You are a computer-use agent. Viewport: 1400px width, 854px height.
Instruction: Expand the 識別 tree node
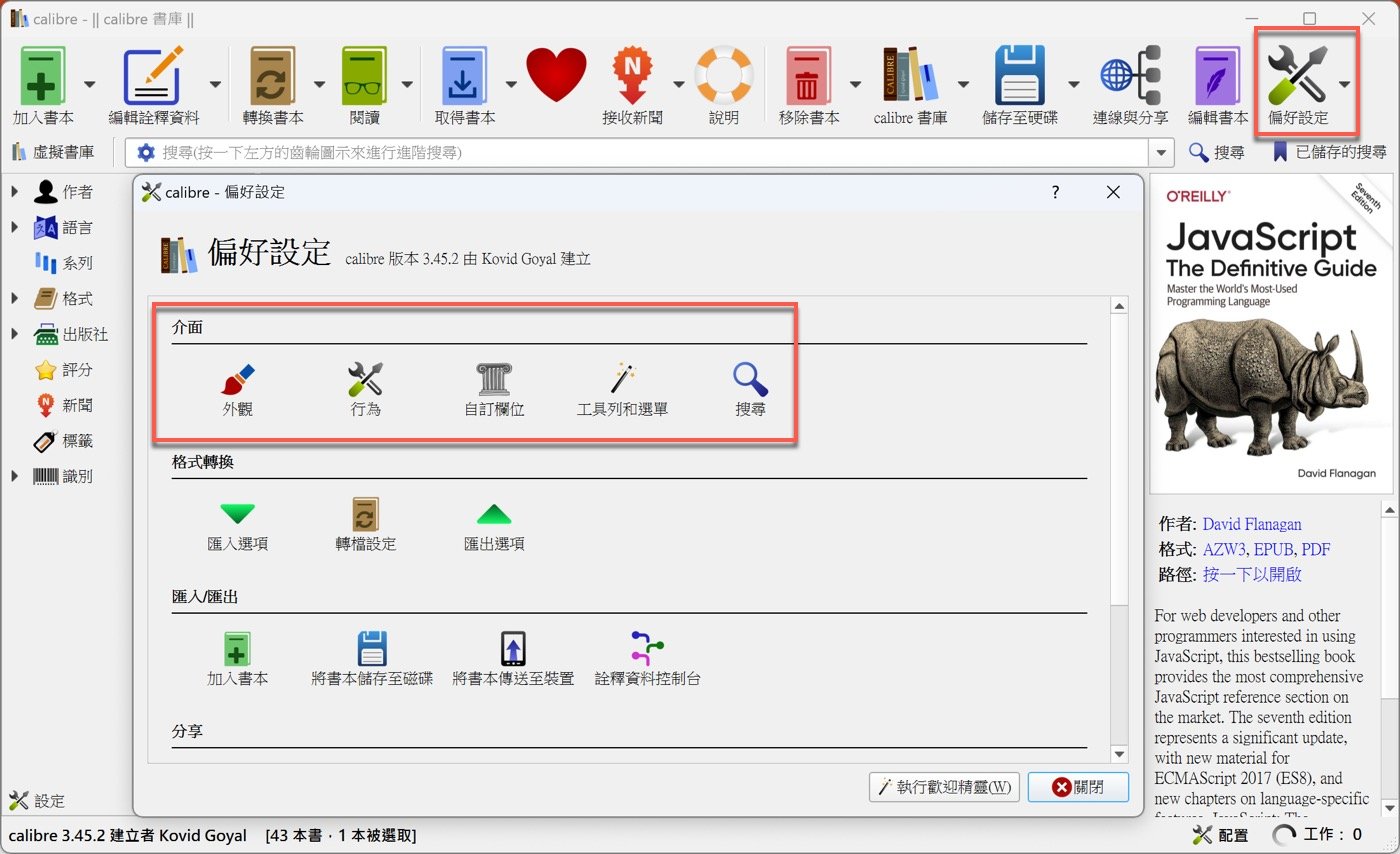click(x=15, y=476)
